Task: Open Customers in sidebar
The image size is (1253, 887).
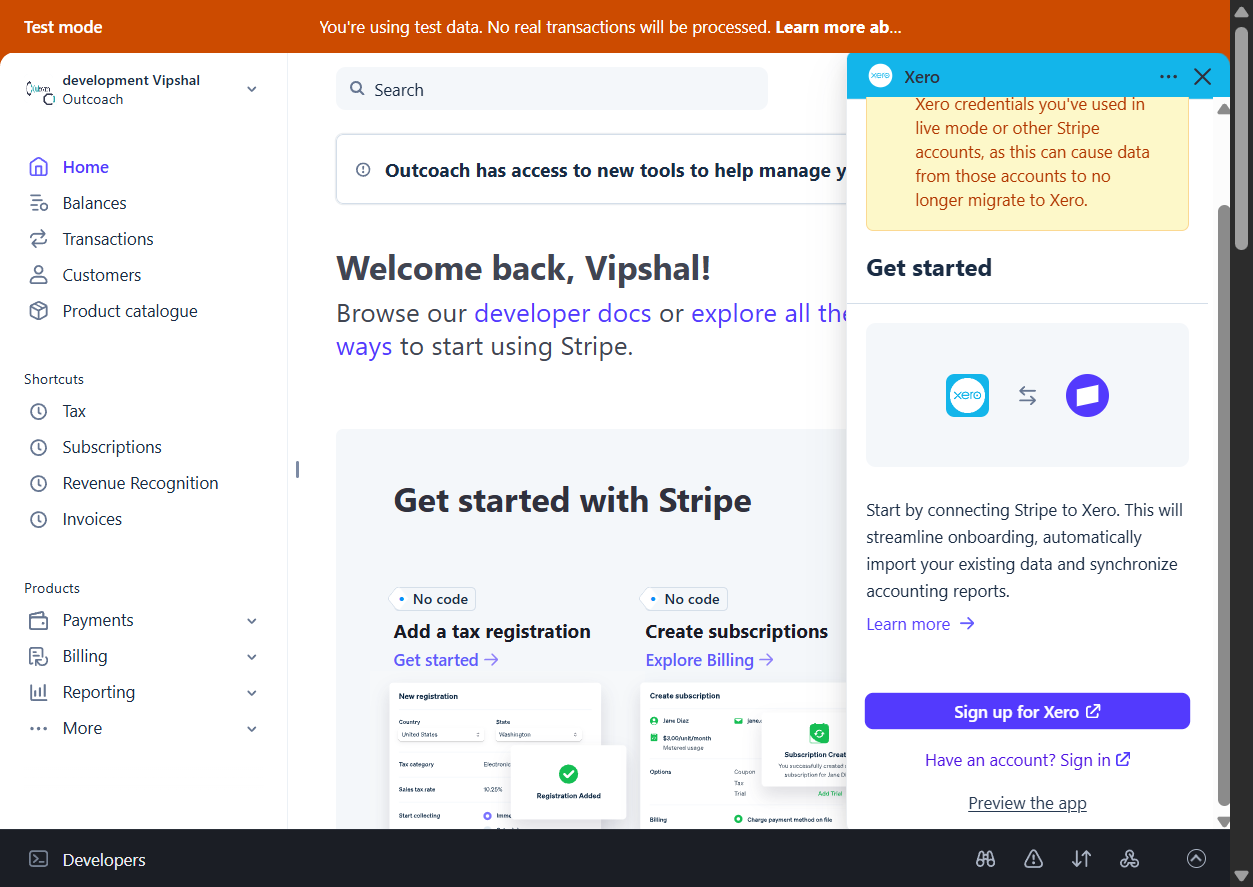Action: click(x=102, y=275)
